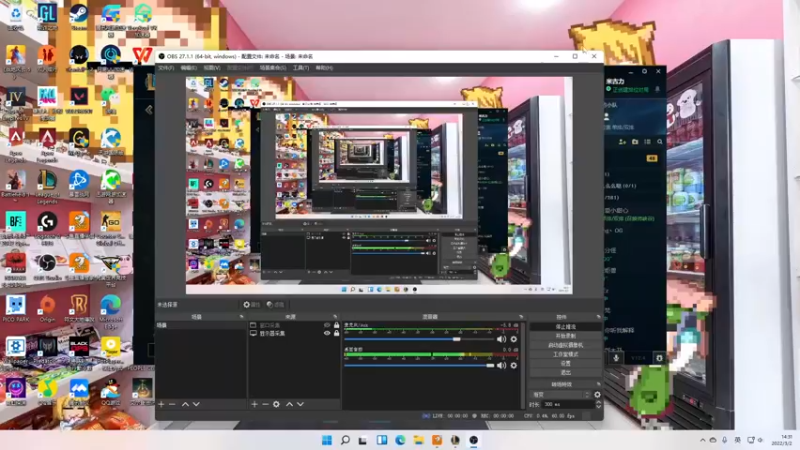
Task: Click the 退出 button in OBS controls
Action: point(565,372)
